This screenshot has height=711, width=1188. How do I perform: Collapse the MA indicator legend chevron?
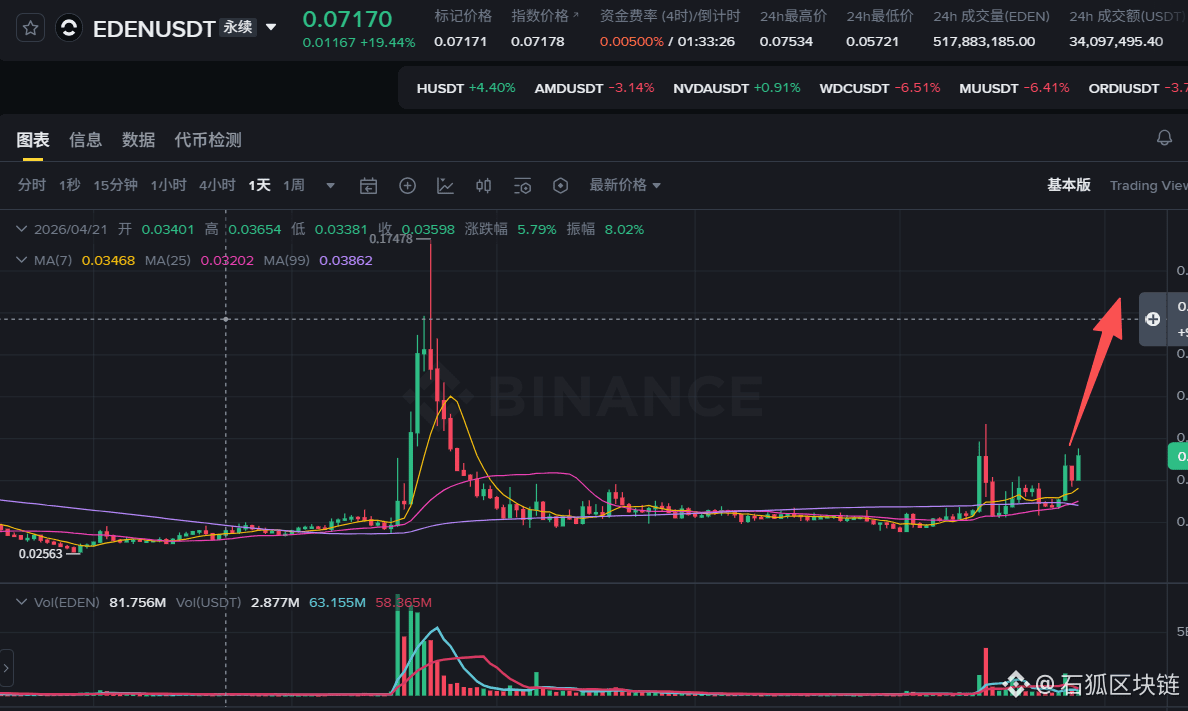click(x=21, y=260)
